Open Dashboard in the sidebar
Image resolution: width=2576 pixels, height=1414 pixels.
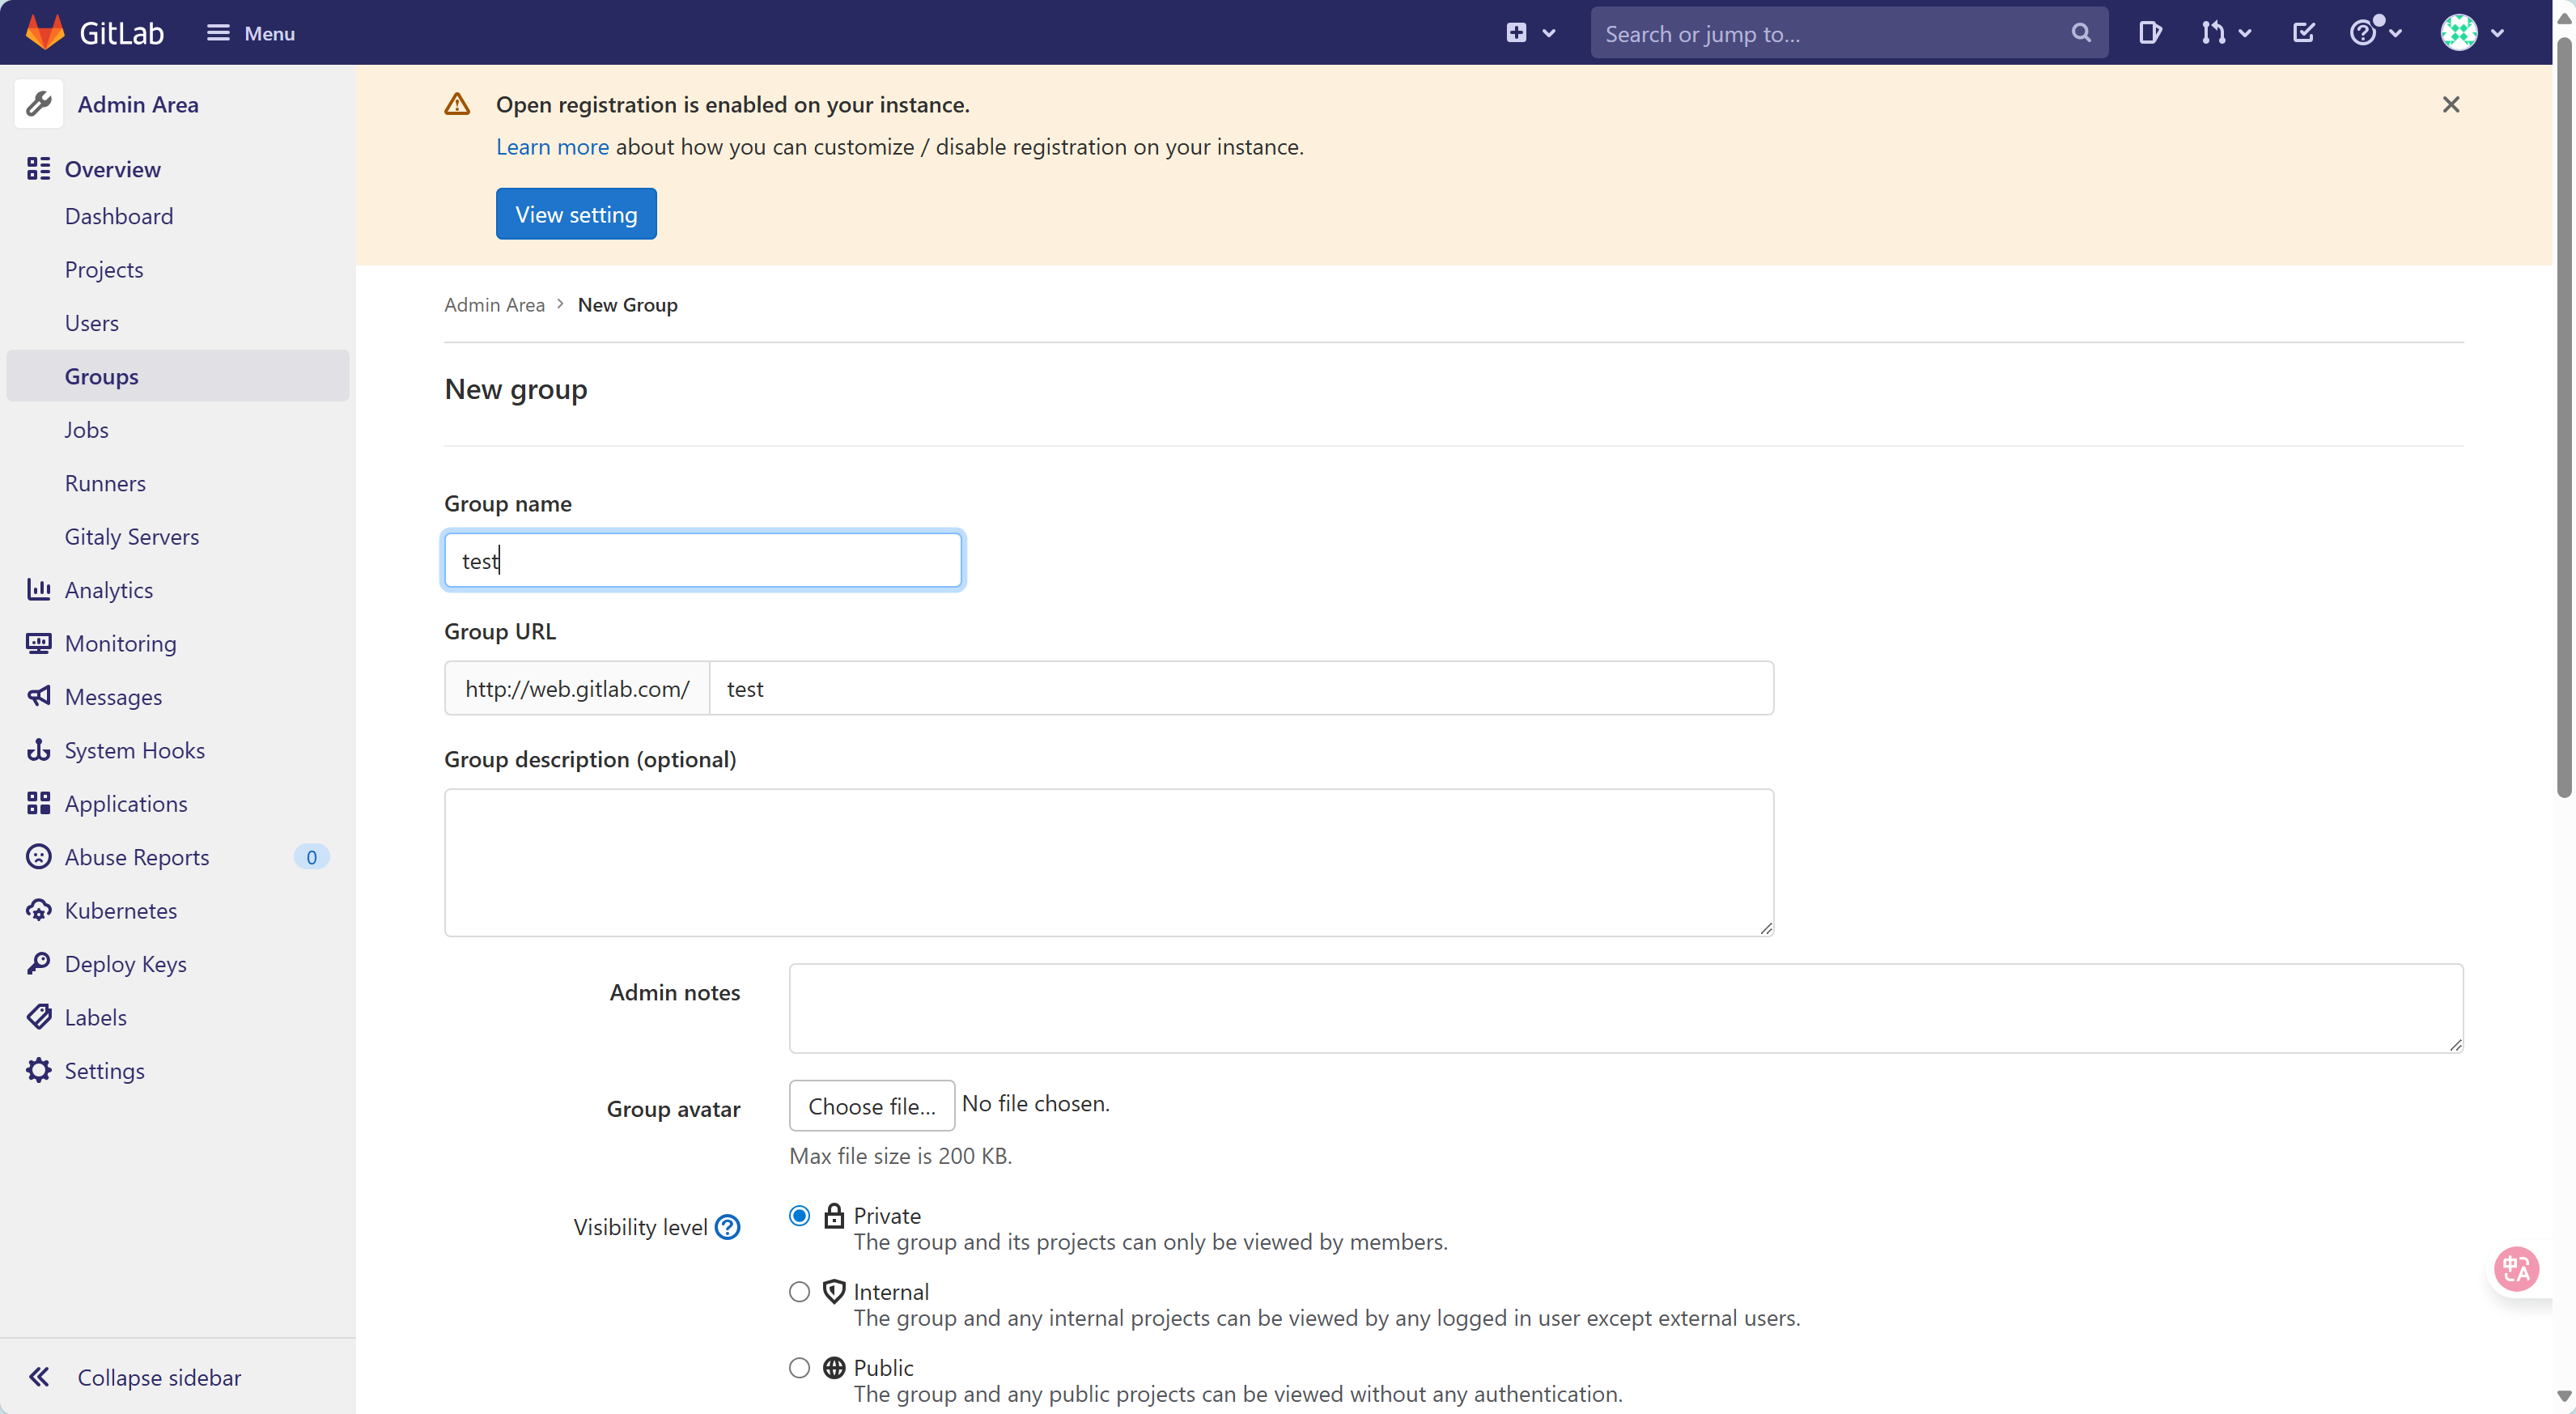(119, 216)
